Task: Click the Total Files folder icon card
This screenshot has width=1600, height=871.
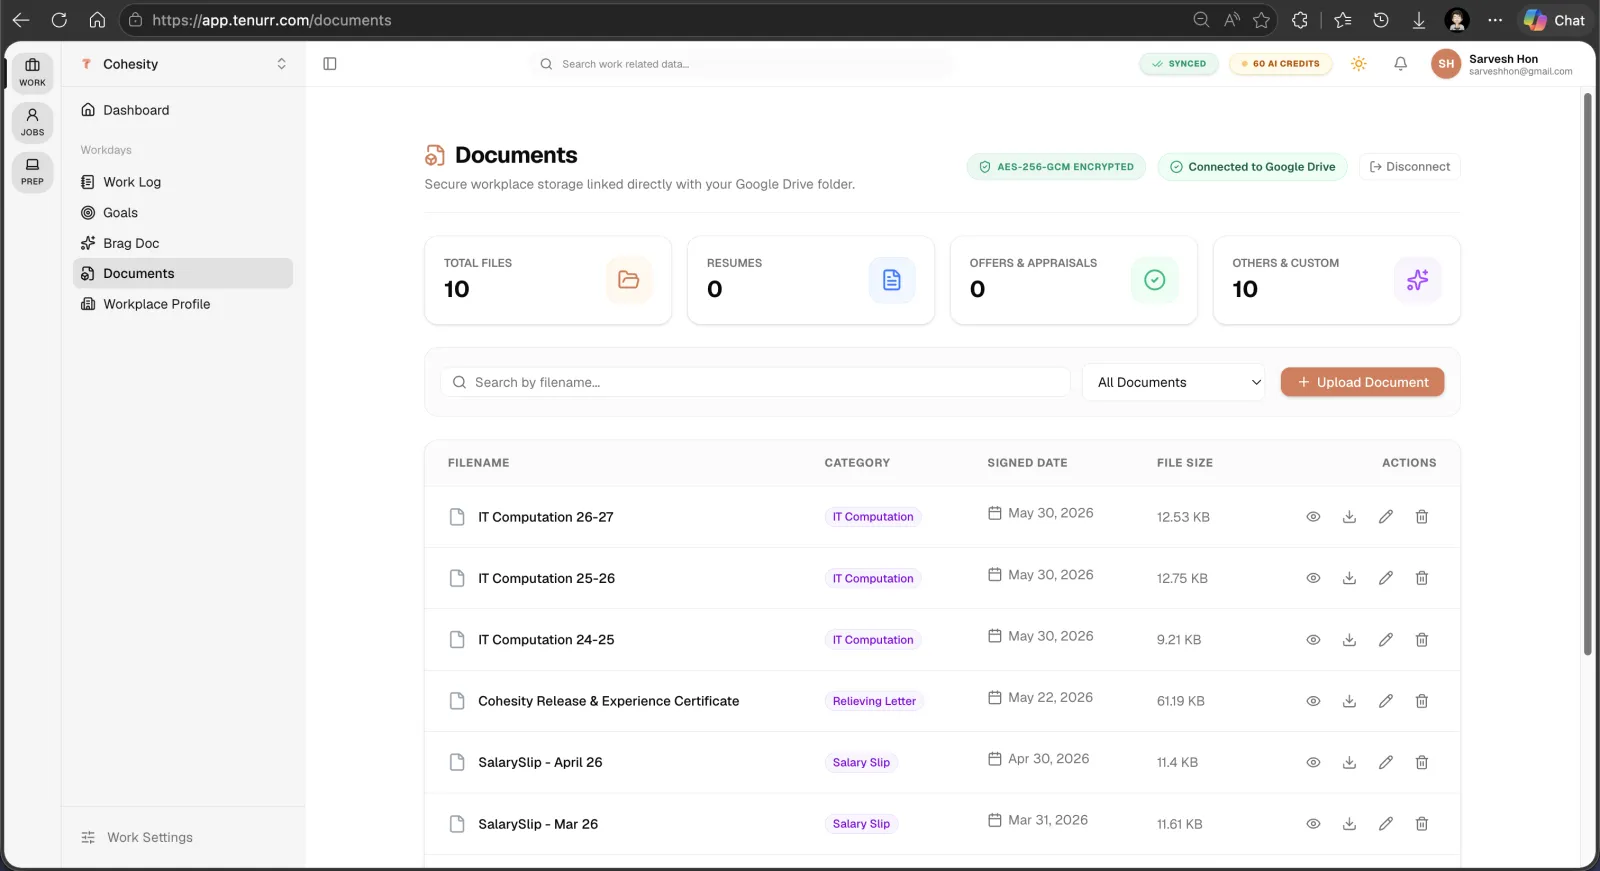Action: [629, 280]
